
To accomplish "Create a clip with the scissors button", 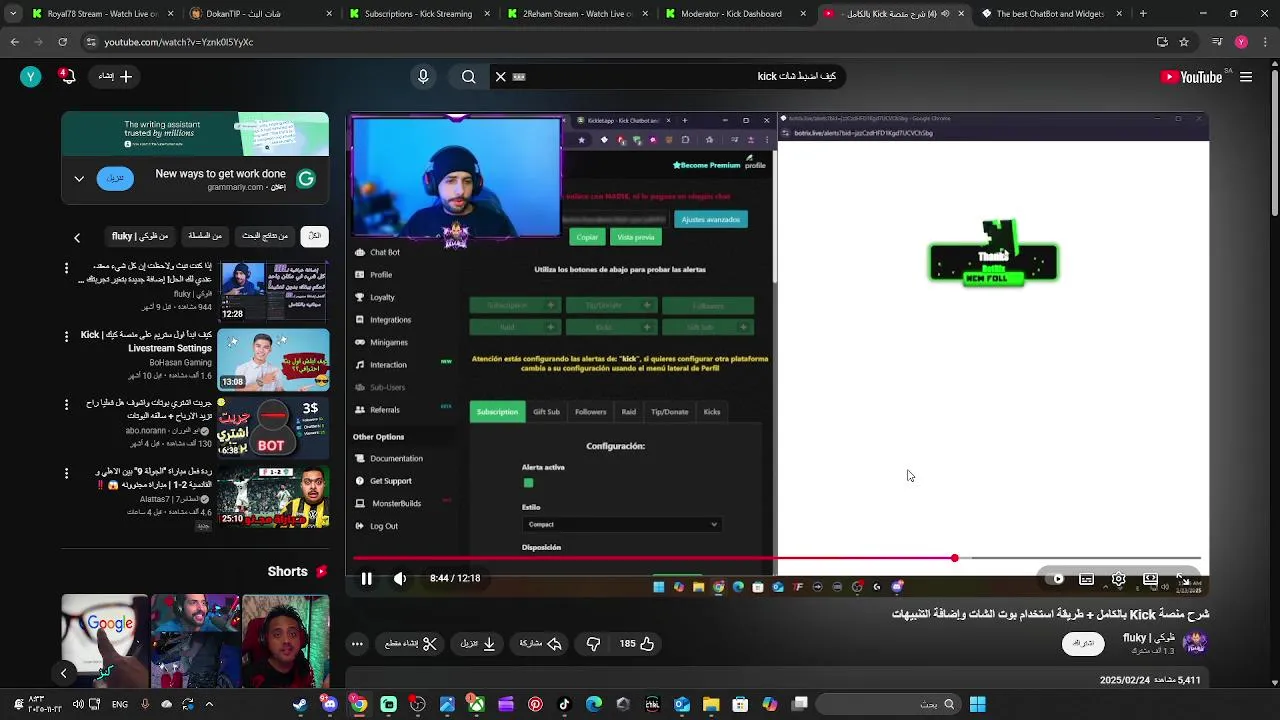I will point(411,644).
